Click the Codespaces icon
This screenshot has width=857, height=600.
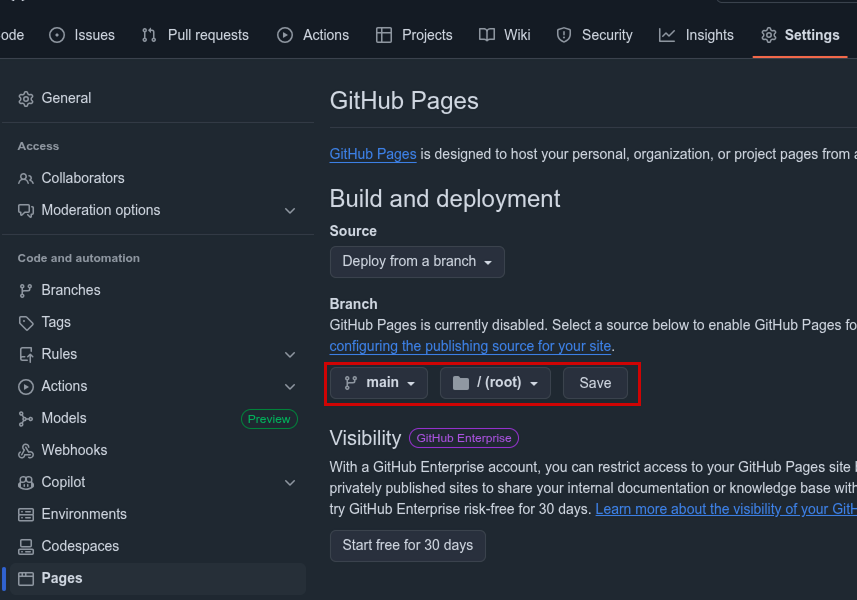coord(26,547)
